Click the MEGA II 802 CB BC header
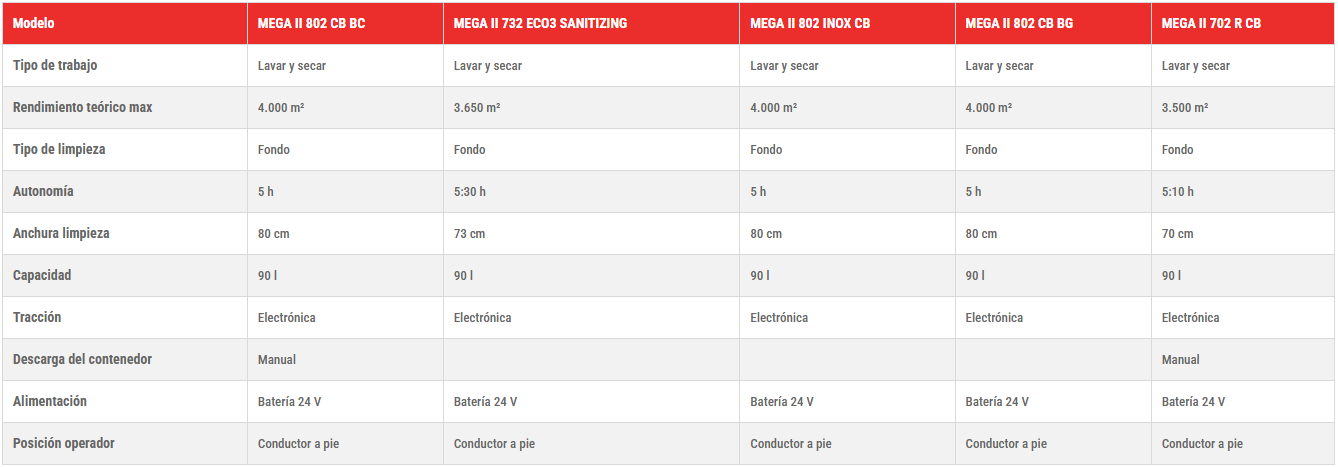Image resolution: width=1338 pixels, height=467 pixels. [x=311, y=23]
